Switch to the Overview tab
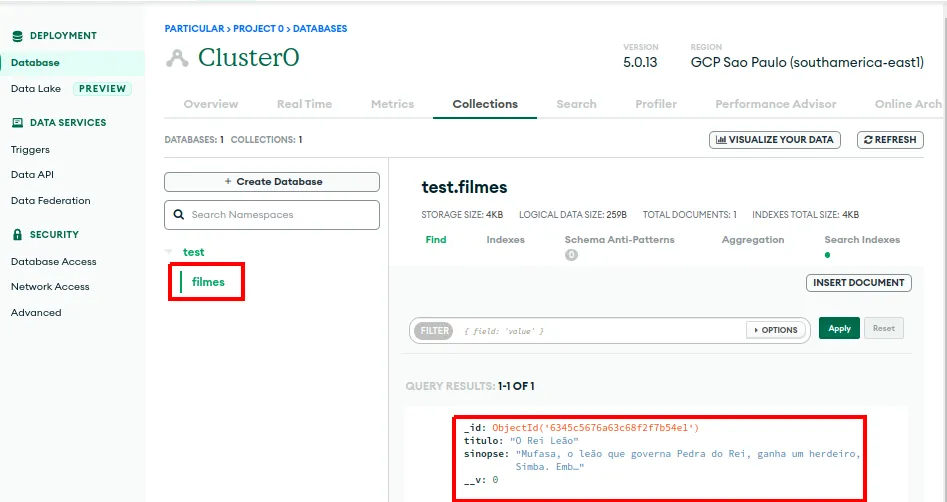The image size is (947, 502). pyautogui.click(x=211, y=104)
